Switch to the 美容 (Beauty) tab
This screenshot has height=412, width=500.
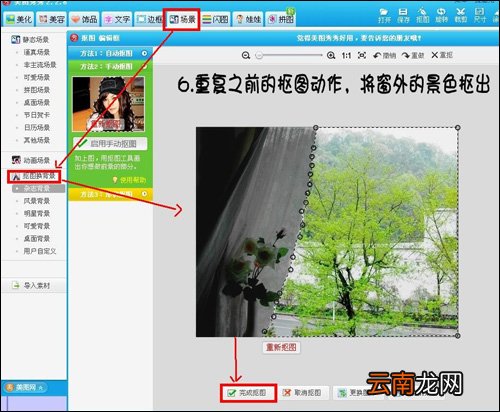tap(51, 19)
